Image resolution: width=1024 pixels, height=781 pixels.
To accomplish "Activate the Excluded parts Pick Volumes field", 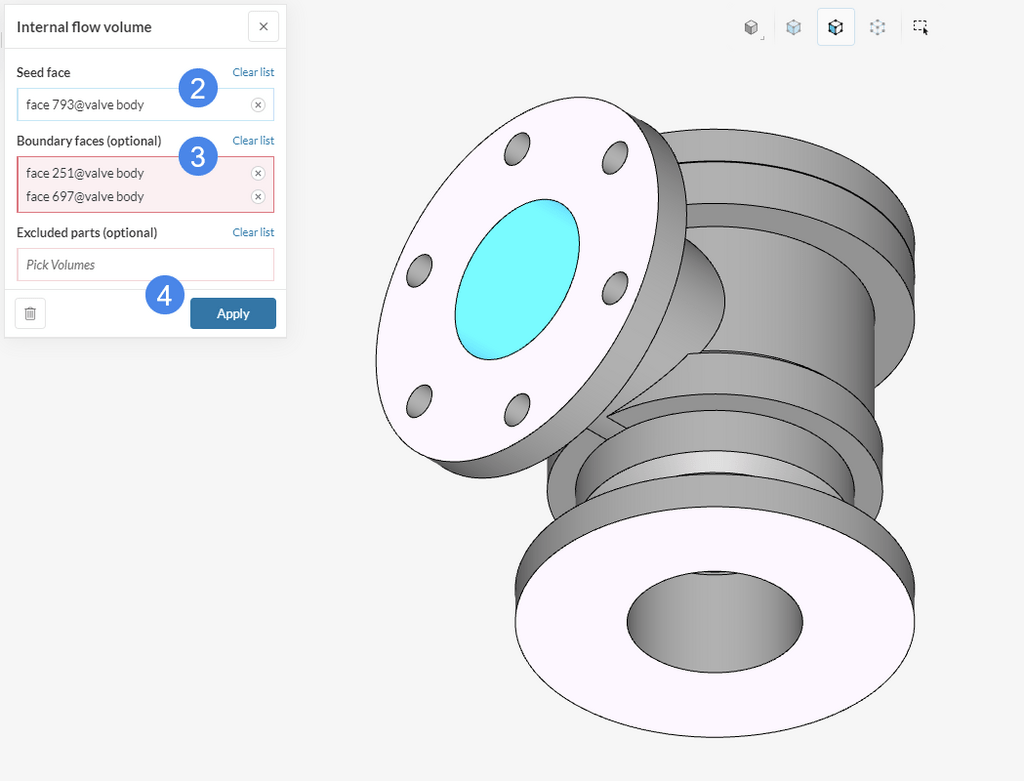I will click(145, 264).
